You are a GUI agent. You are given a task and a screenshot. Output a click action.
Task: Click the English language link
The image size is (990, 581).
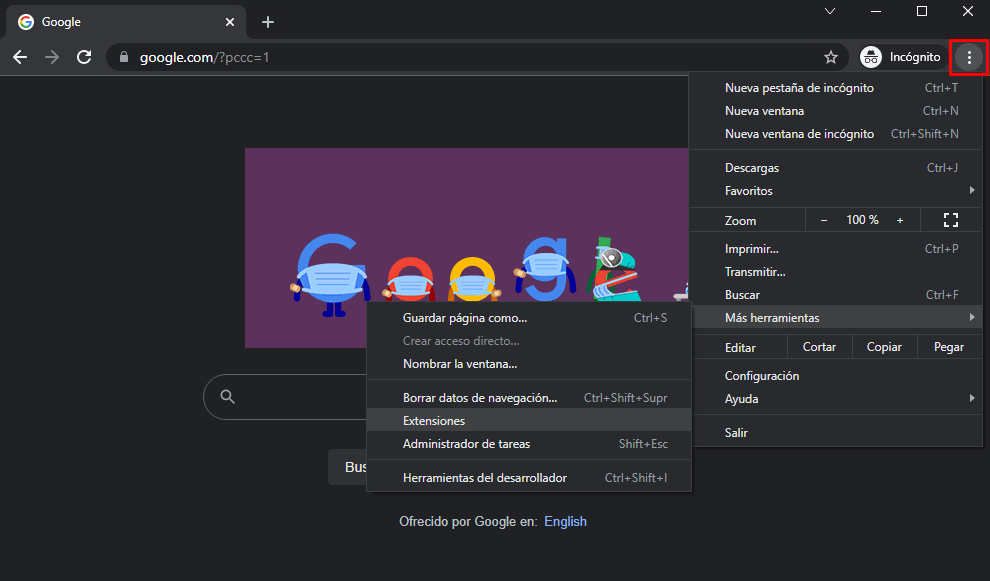coord(565,521)
